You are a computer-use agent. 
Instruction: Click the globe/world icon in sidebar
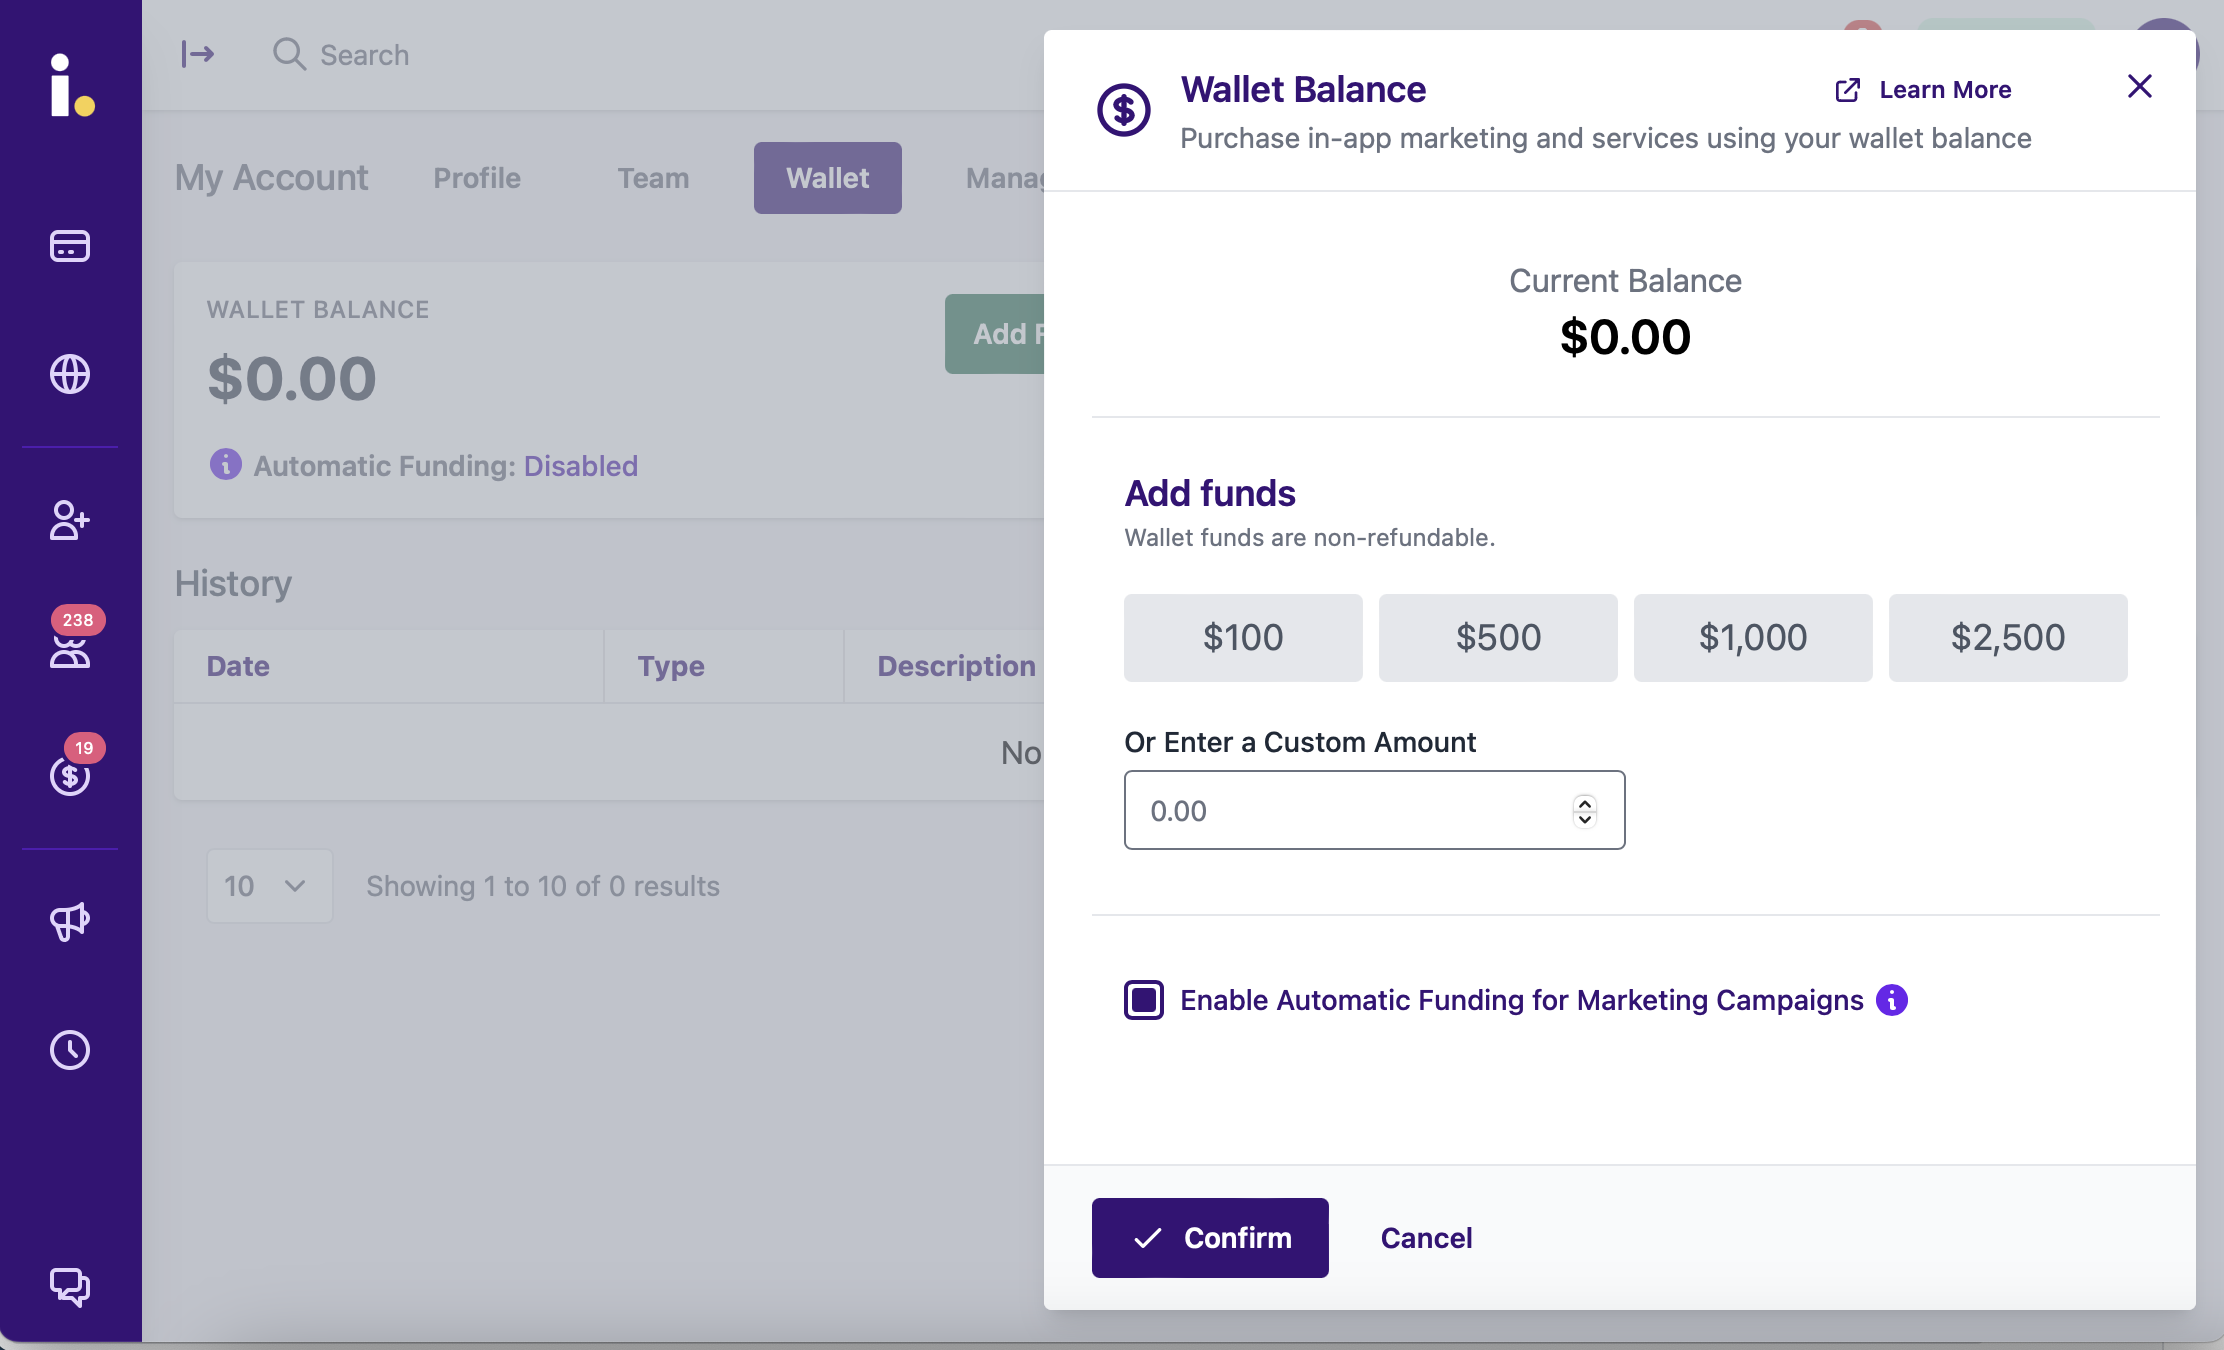click(70, 375)
